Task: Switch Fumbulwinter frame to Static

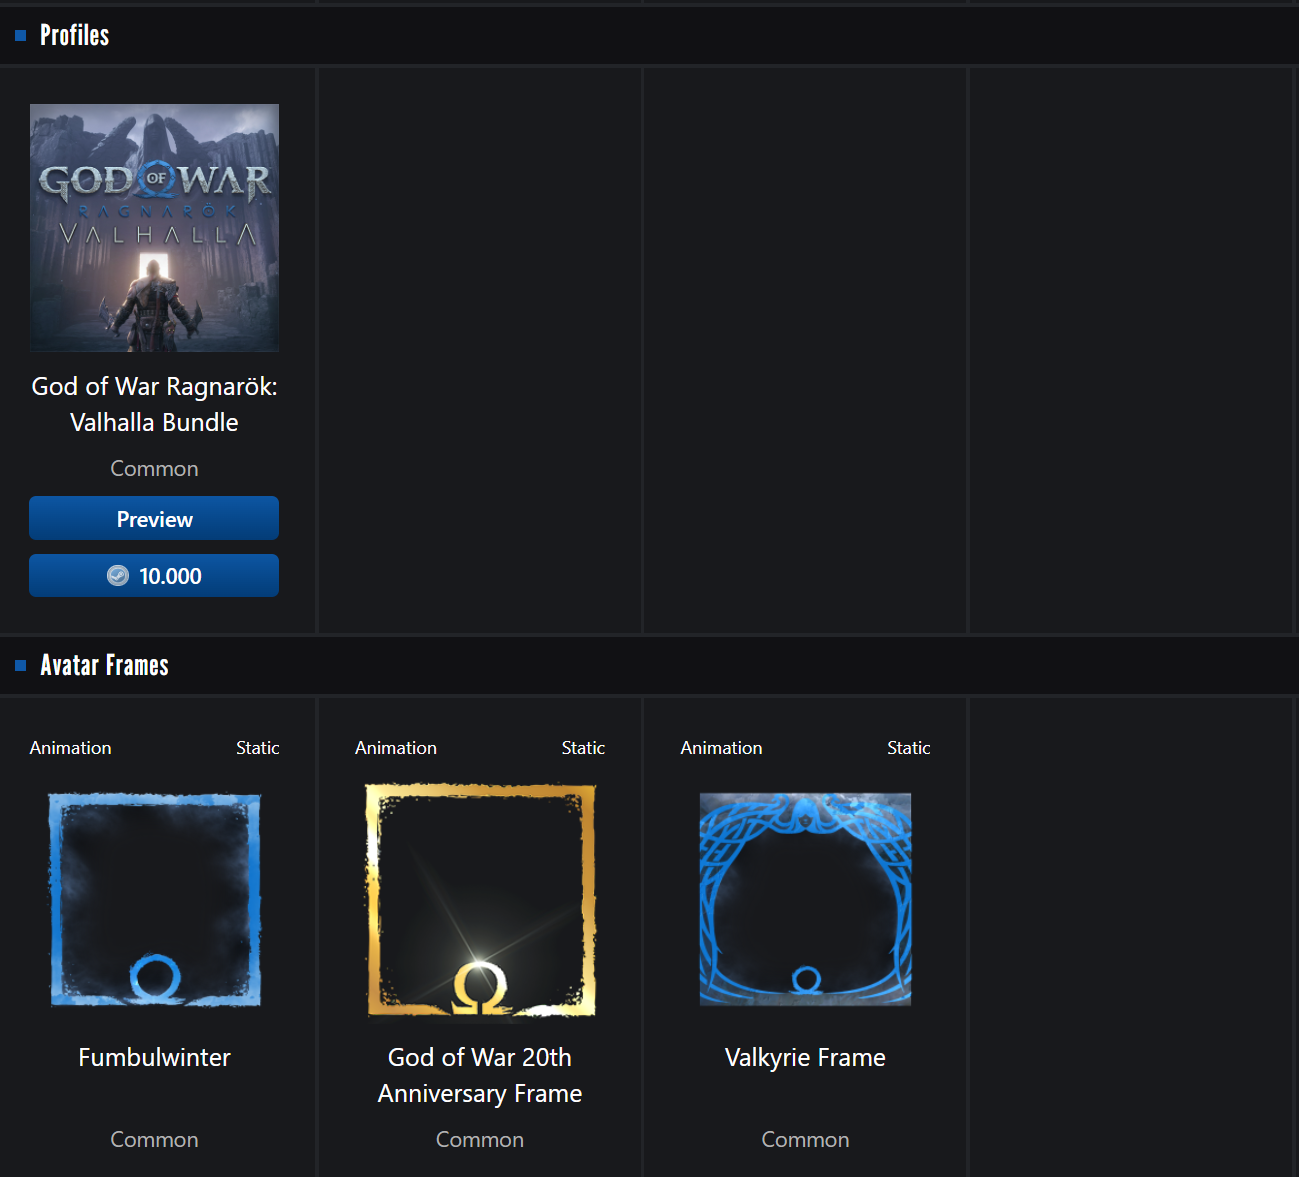Action: (x=257, y=748)
